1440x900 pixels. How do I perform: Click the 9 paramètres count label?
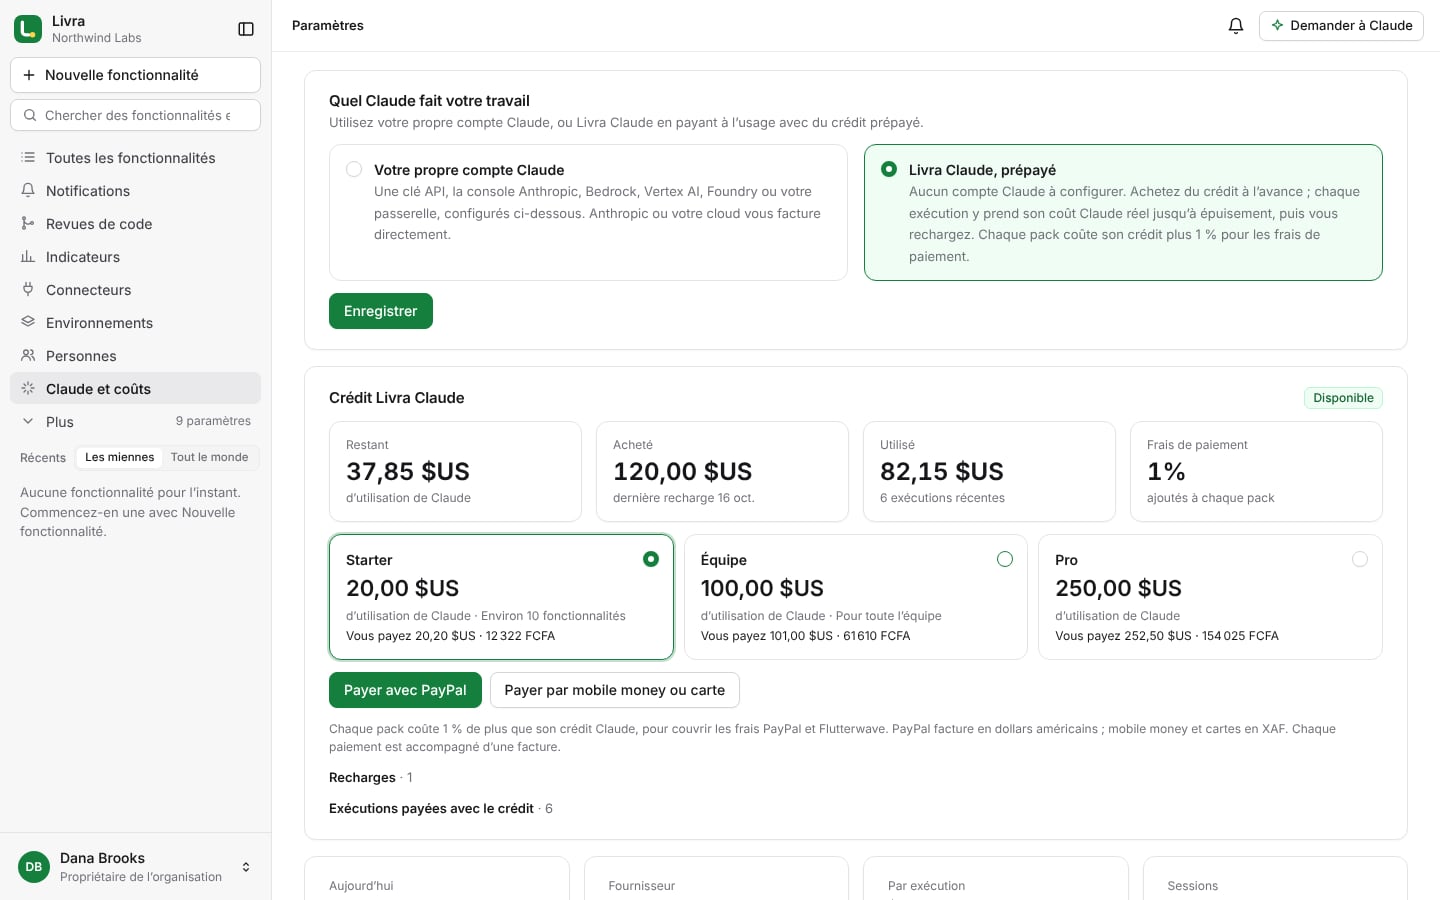click(x=213, y=421)
